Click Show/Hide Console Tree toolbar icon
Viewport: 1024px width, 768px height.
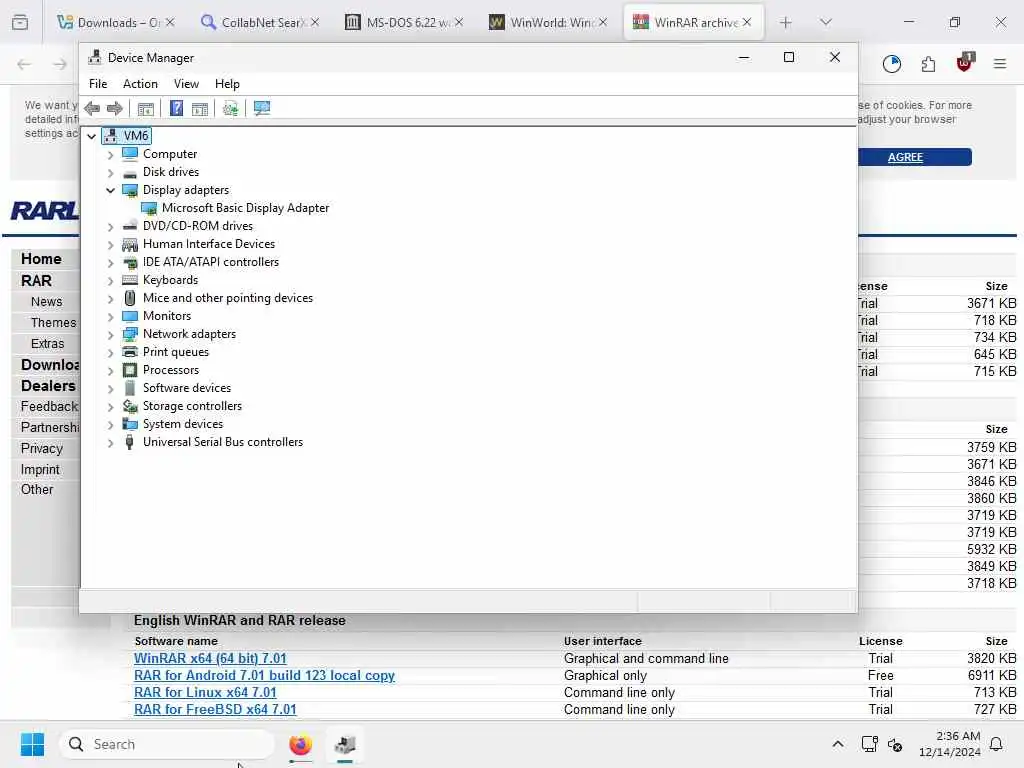coord(146,108)
